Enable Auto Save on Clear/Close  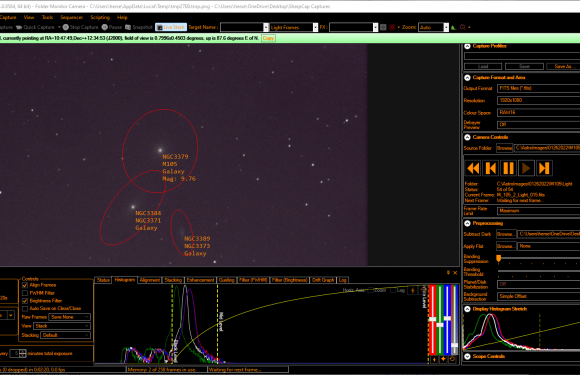(25, 308)
